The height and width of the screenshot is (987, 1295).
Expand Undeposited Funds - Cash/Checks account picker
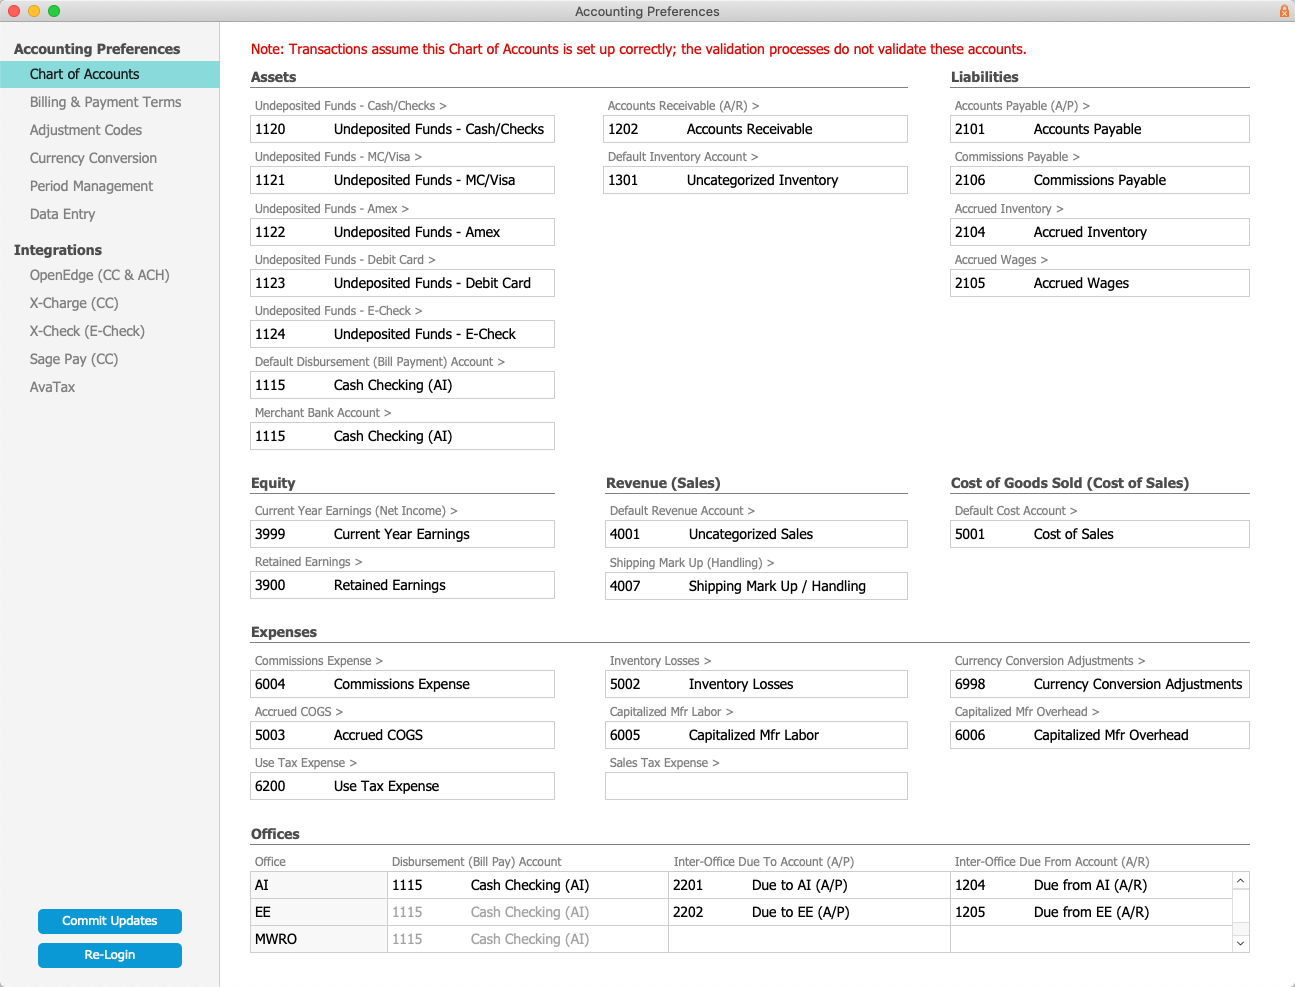[350, 106]
